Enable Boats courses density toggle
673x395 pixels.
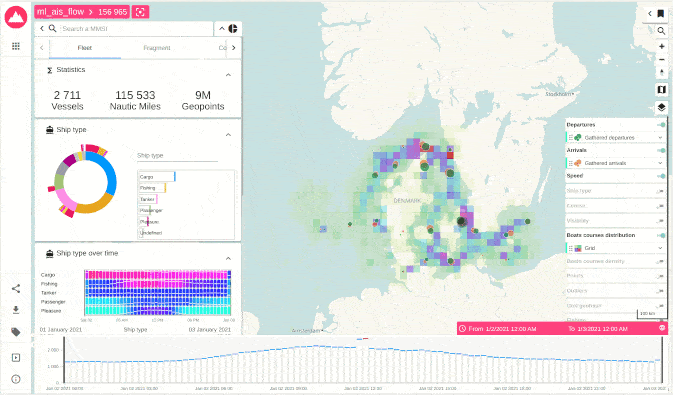[x=661, y=261]
